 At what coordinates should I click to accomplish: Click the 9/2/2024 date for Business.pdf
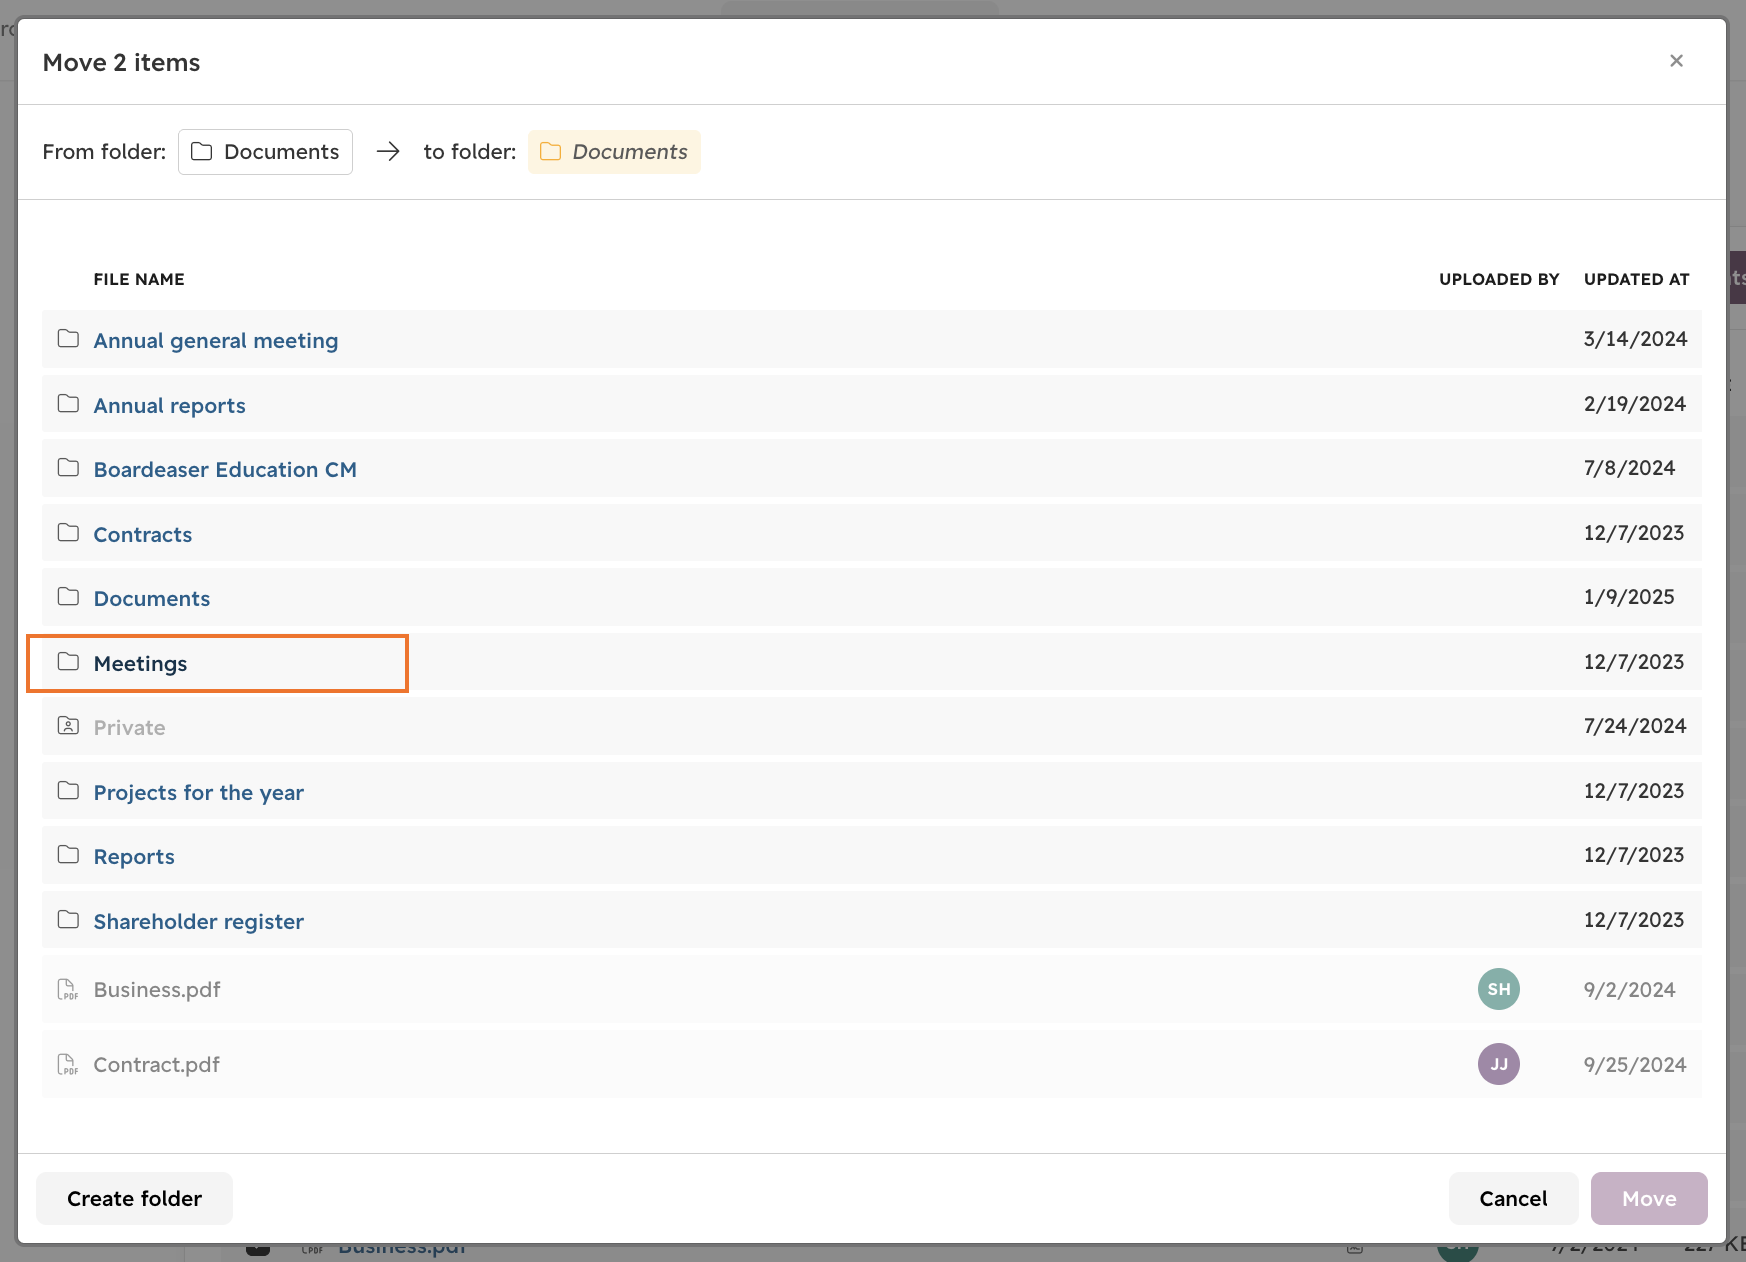coord(1629,990)
